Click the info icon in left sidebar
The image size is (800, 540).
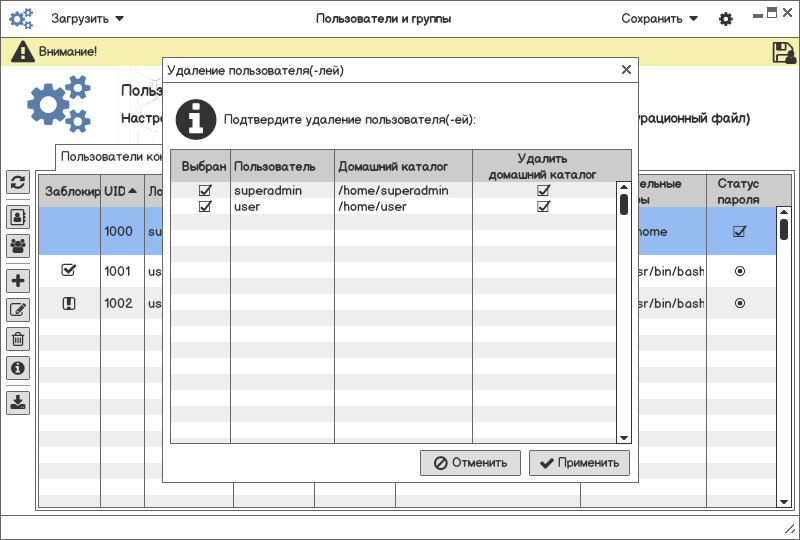[x=18, y=368]
